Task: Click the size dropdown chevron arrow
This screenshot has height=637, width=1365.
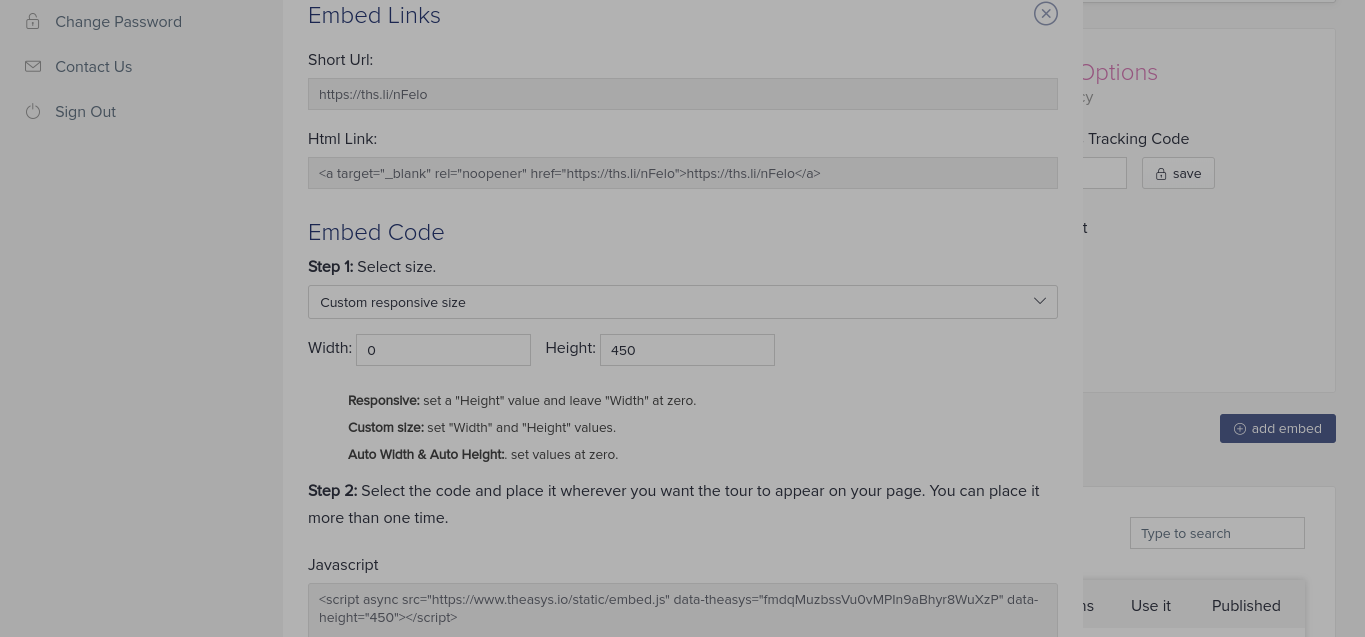Action: pos(1039,301)
